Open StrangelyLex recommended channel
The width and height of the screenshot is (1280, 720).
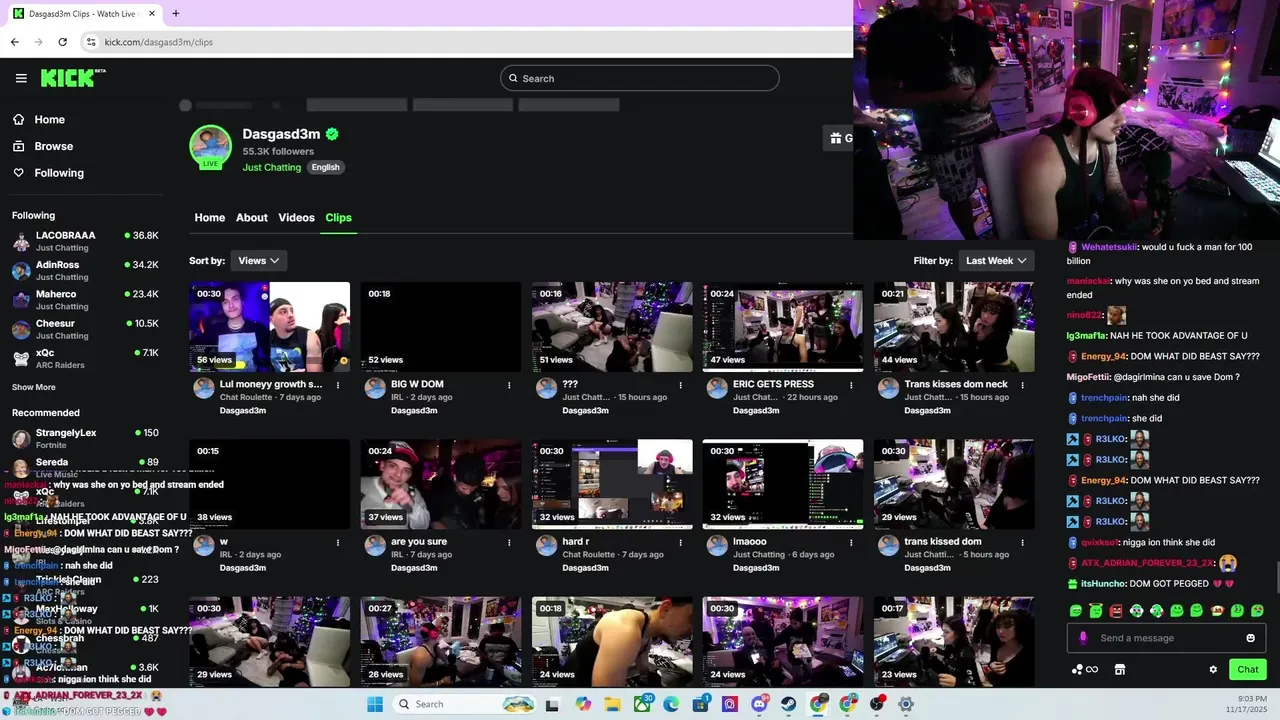(x=85, y=438)
